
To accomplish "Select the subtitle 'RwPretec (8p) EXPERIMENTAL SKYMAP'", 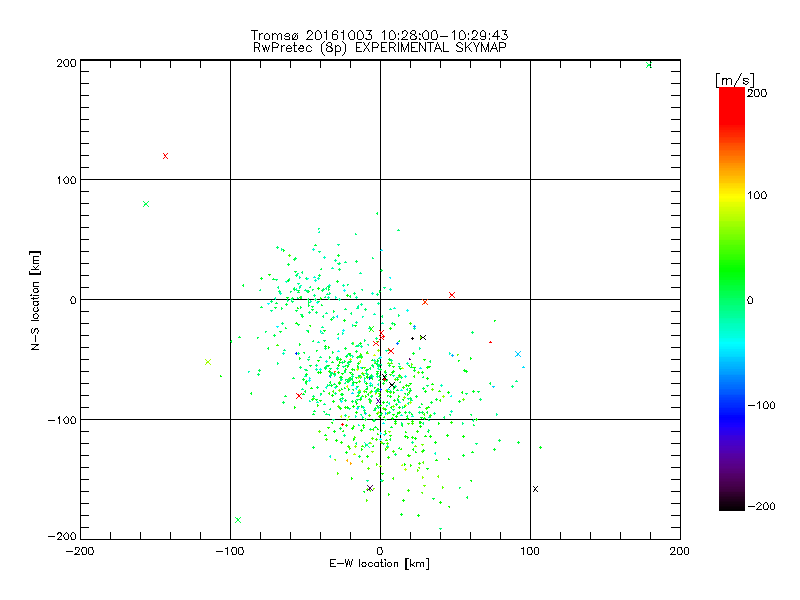I will click(x=380, y=48).
